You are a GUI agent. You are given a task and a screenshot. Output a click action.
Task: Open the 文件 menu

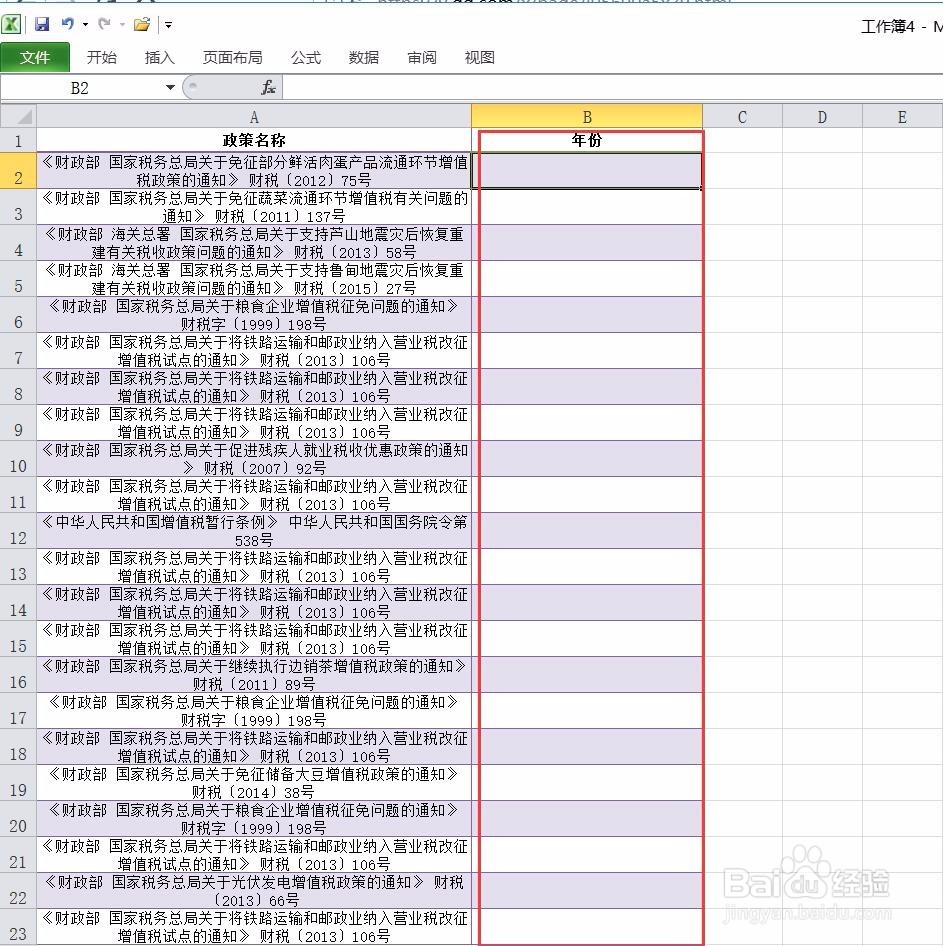tap(36, 57)
